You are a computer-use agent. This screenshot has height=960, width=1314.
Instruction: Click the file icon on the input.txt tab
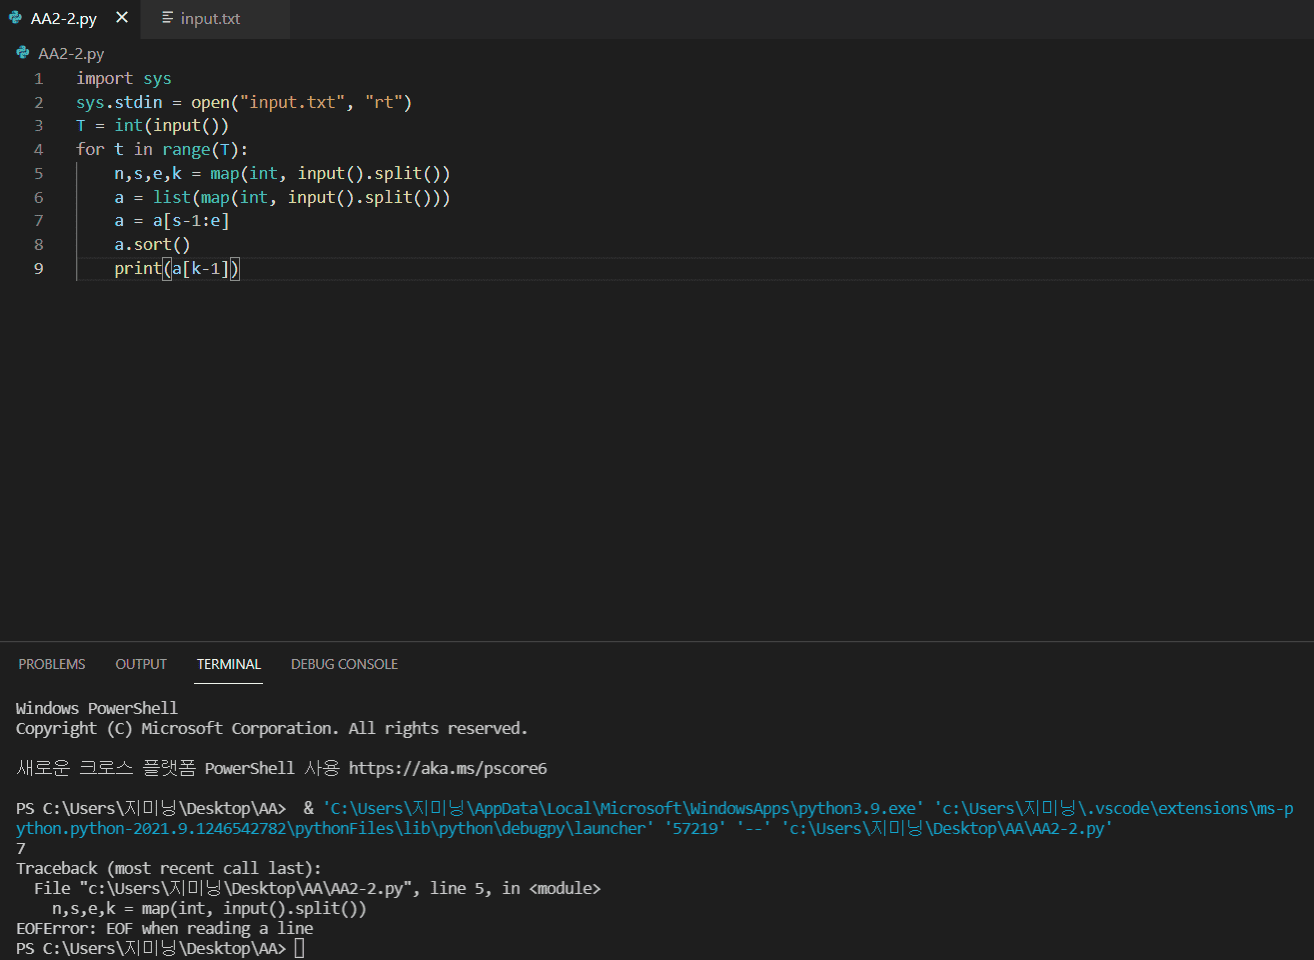167,18
